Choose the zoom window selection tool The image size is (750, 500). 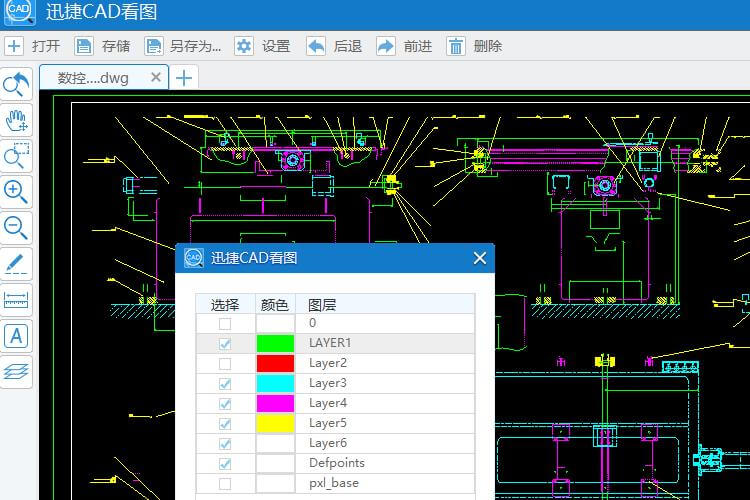click(16, 156)
